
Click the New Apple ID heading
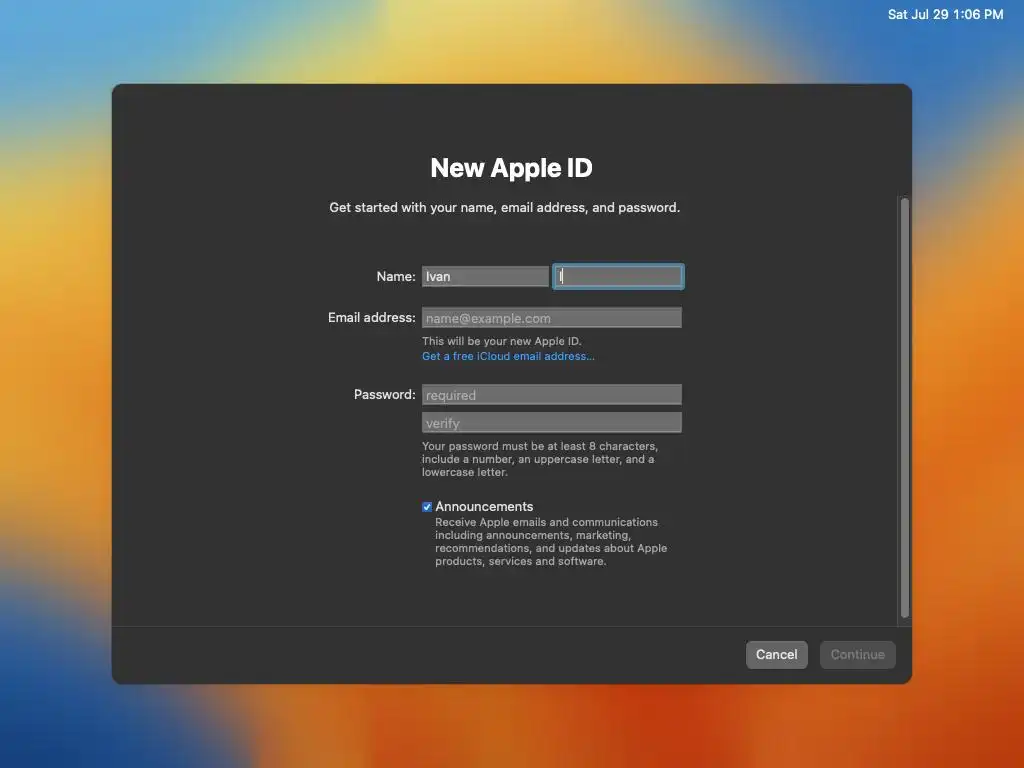511,168
